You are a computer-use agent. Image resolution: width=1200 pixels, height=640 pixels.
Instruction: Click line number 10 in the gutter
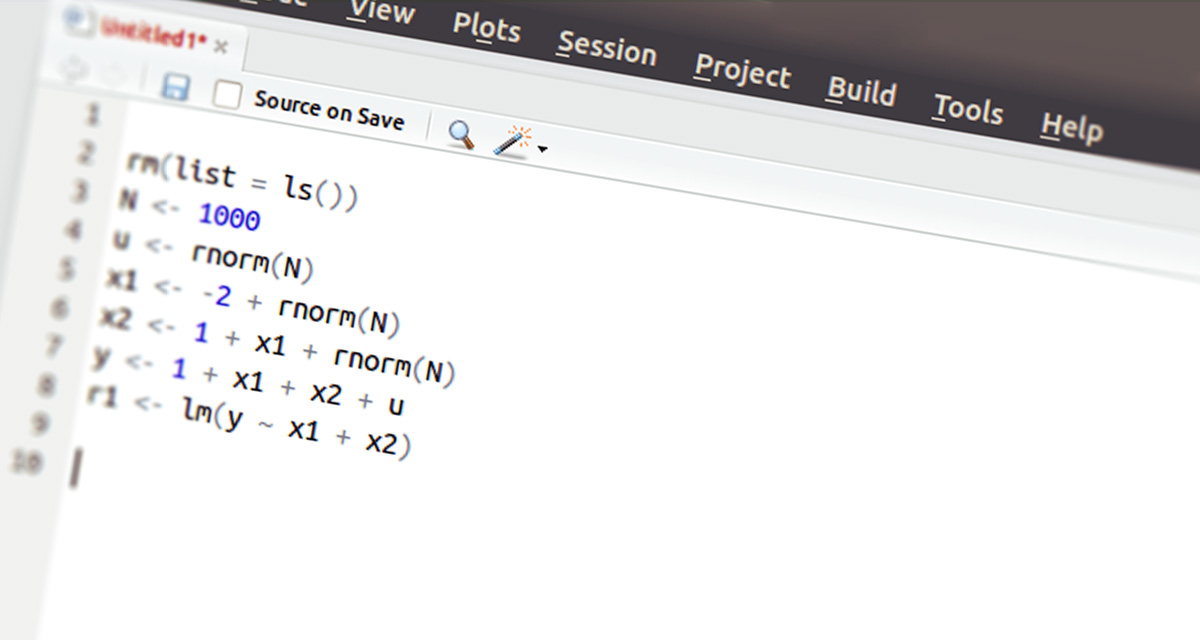26,463
